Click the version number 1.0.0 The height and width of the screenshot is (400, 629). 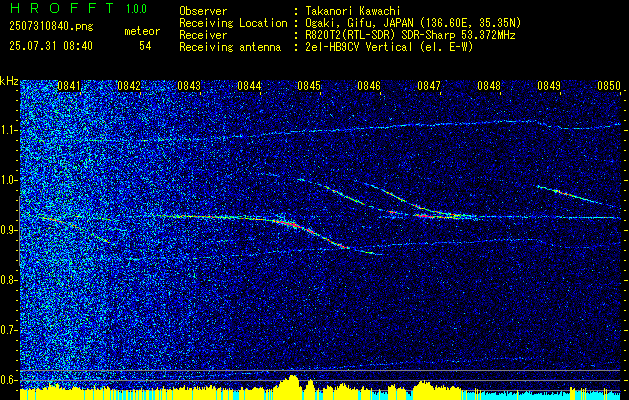tap(136, 9)
